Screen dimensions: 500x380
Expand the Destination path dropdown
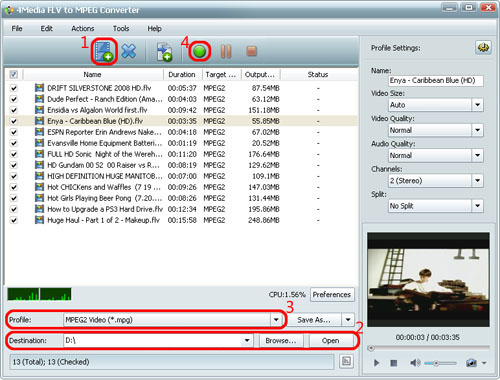pyautogui.click(x=247, y=340)
